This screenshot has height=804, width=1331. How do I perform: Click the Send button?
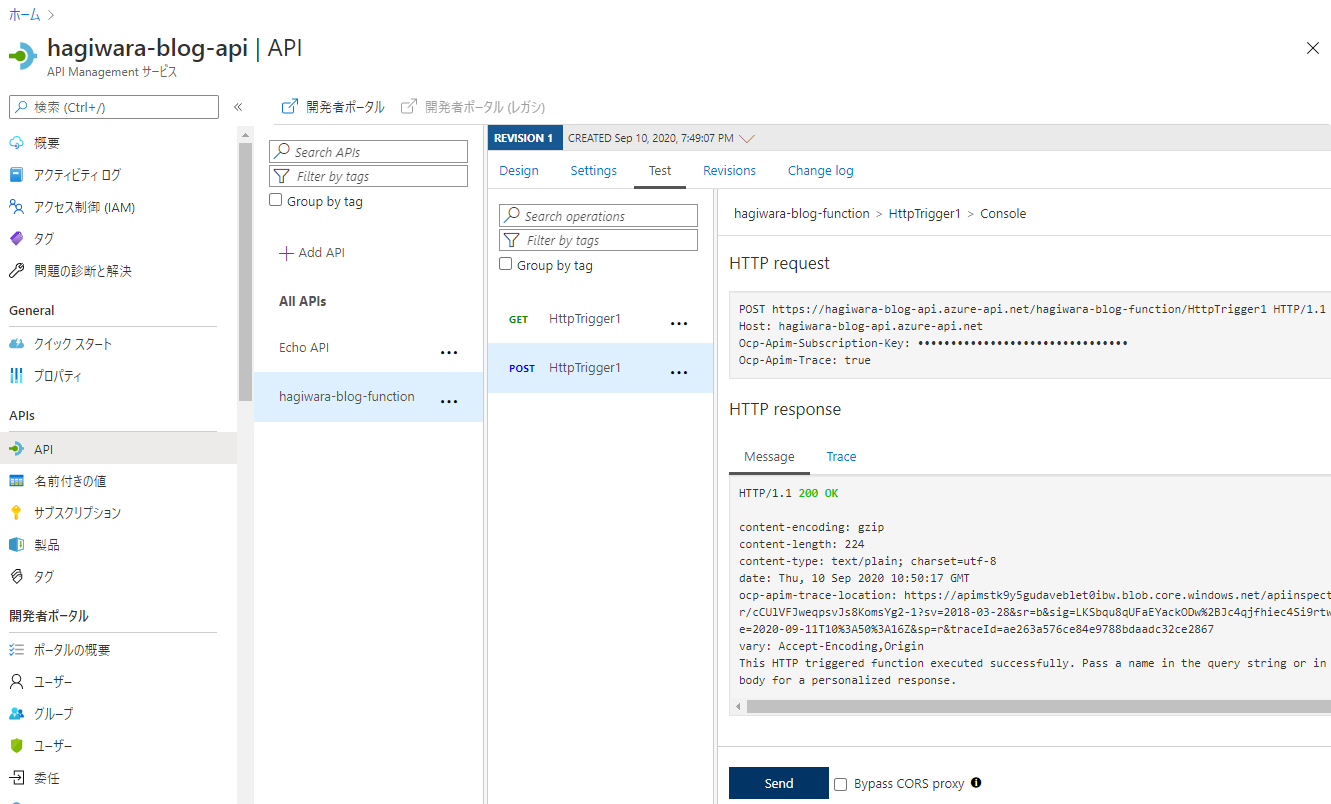(x=778, y=783)
